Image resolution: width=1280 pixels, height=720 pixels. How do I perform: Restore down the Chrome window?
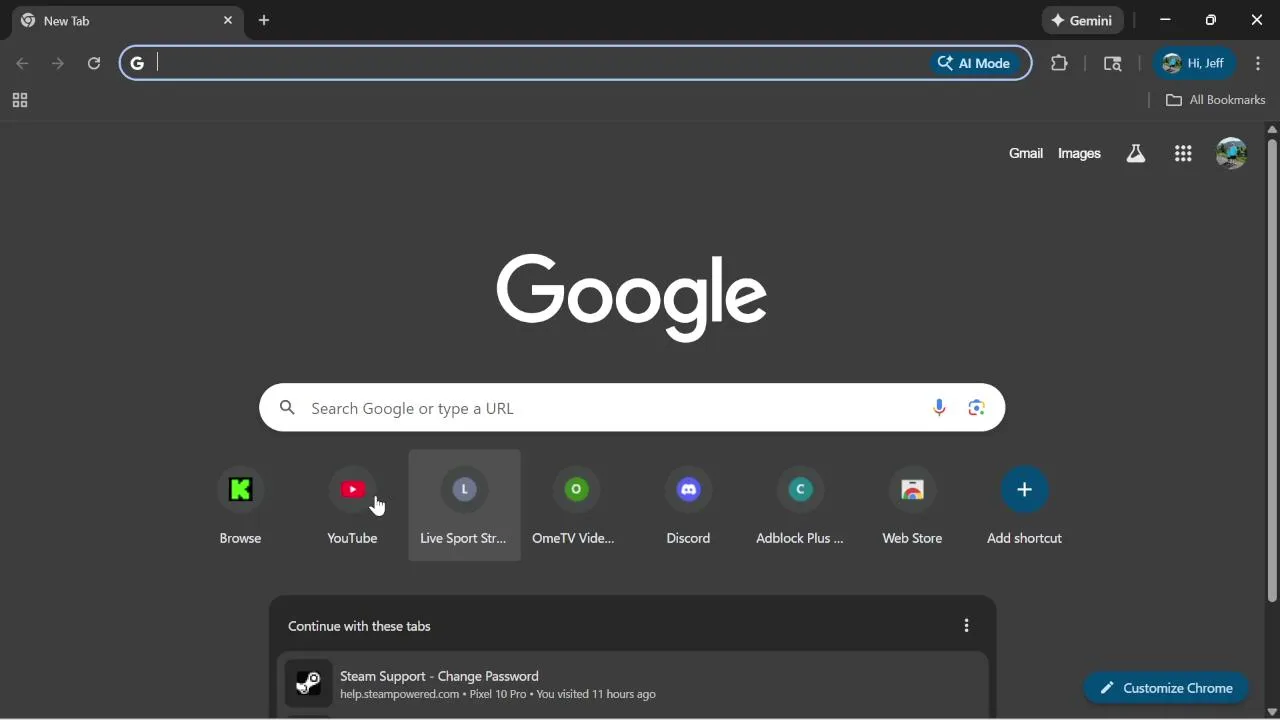click(1211, 20)
